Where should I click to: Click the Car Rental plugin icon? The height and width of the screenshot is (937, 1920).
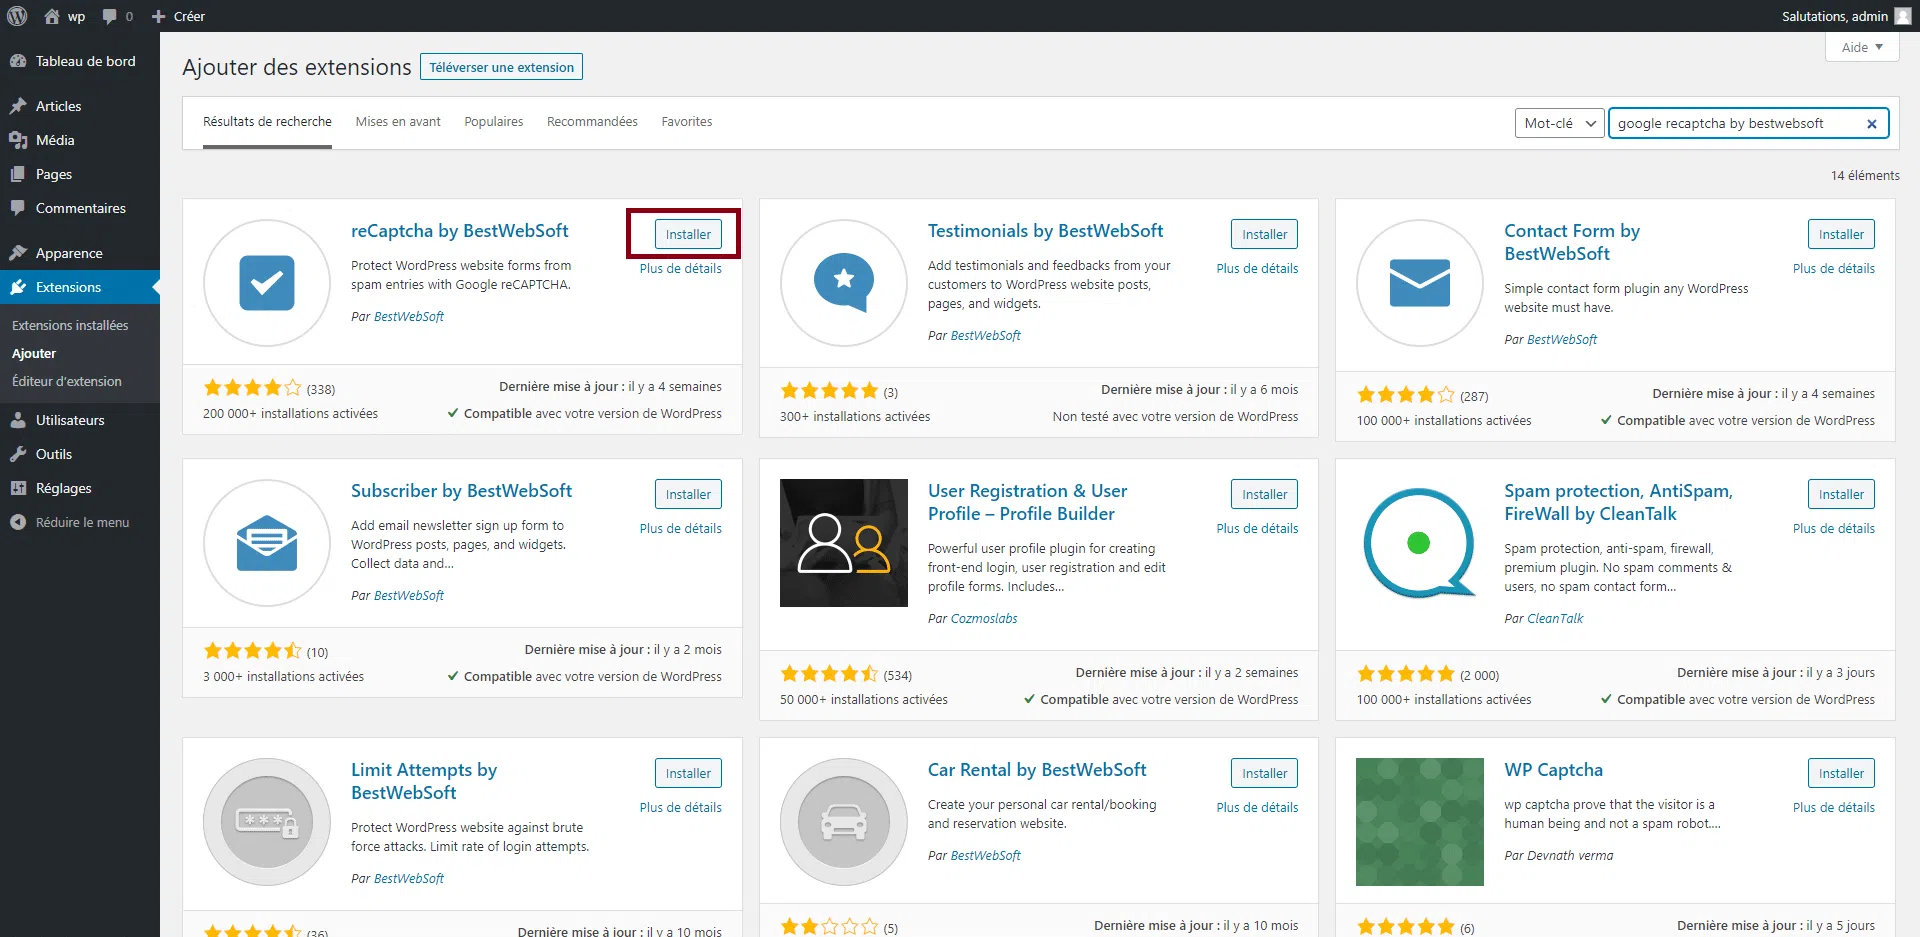[x=844, y=822]
